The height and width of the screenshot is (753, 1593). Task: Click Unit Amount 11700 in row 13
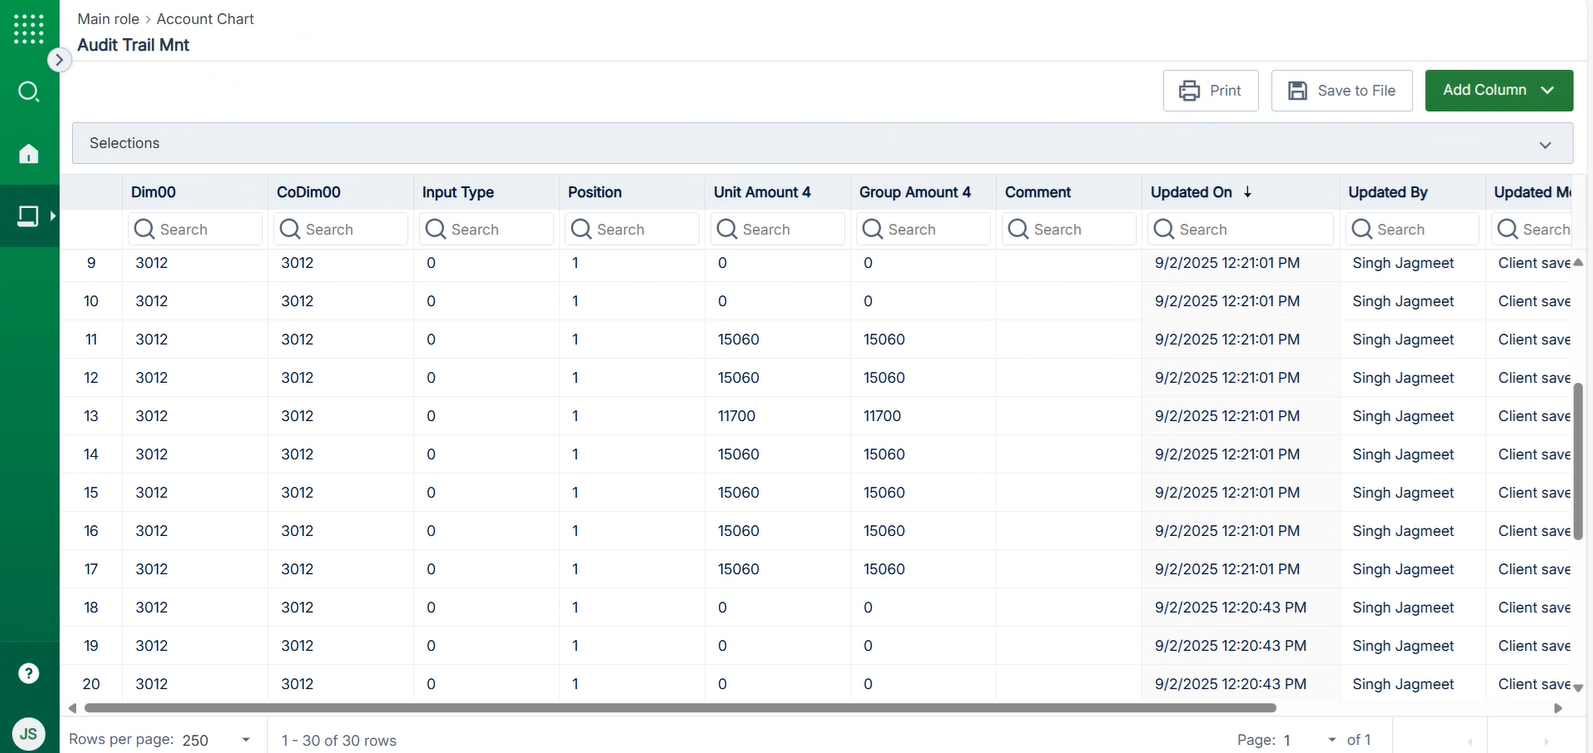pos(736,416)
